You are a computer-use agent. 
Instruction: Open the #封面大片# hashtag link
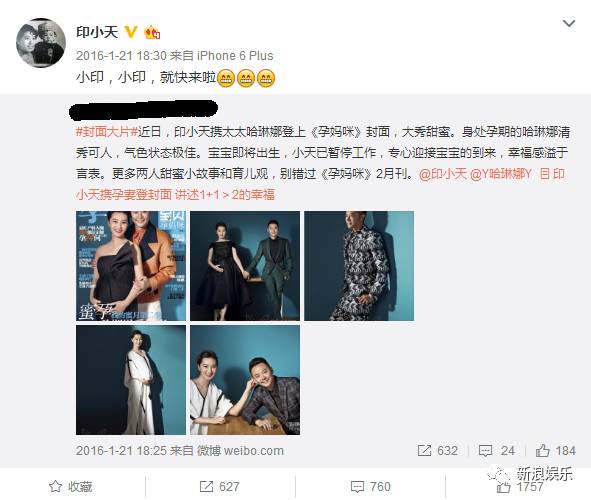[x=107, y=132]
